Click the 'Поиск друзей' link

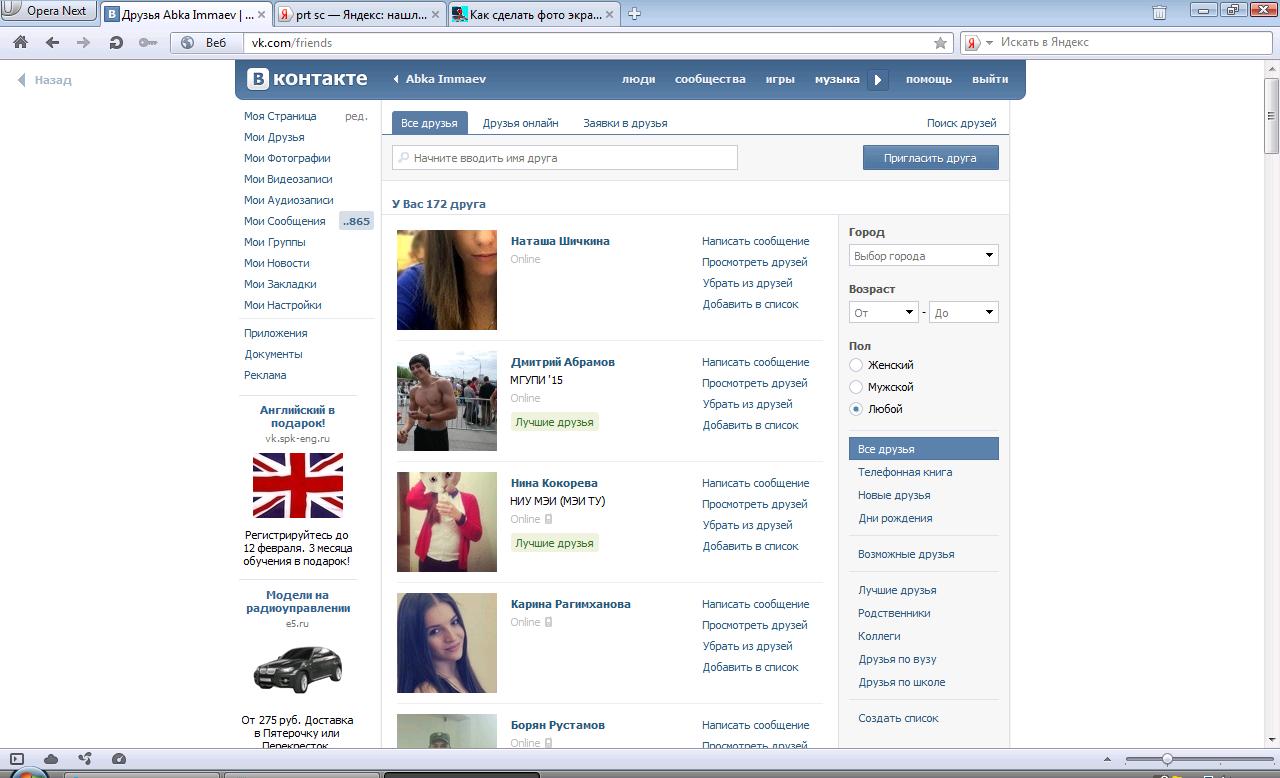click(x=961, y=123)
